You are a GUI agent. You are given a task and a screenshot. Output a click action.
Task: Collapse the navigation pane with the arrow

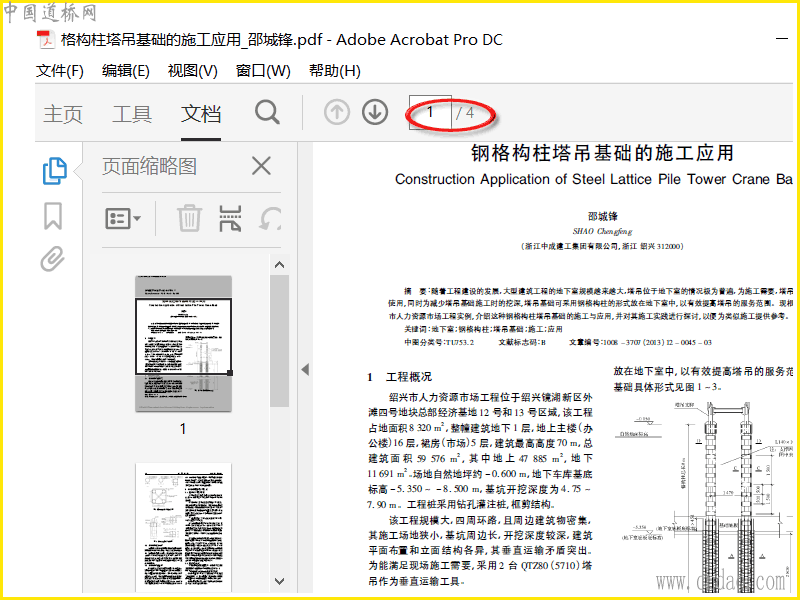coord(305,369)
